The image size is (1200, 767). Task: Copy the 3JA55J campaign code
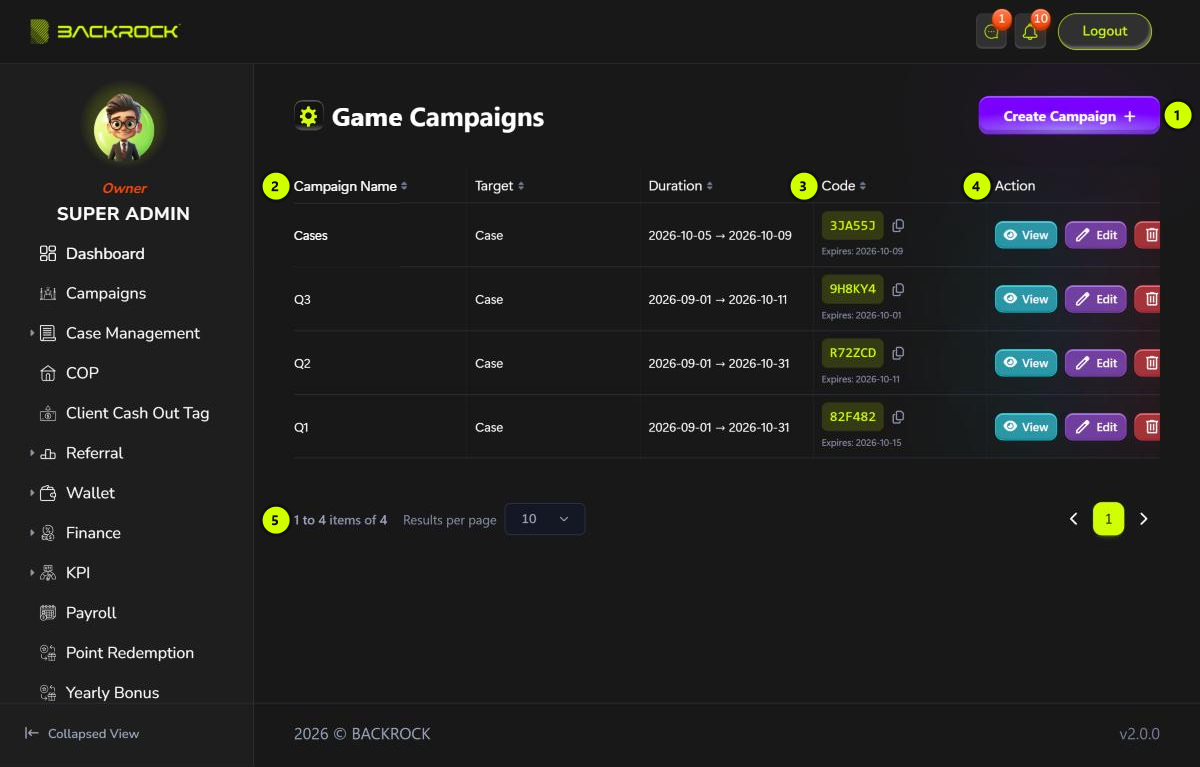[x=898, y=226]
